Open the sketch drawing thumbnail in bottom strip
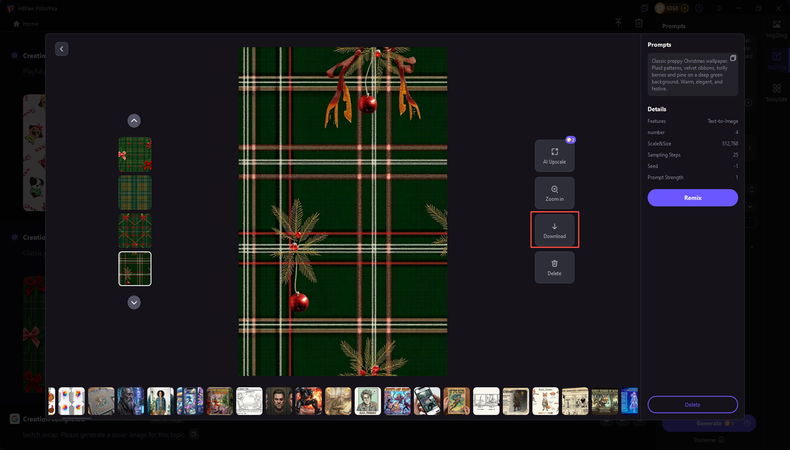The width and height of the screenshot is (790, 450). 249,401
